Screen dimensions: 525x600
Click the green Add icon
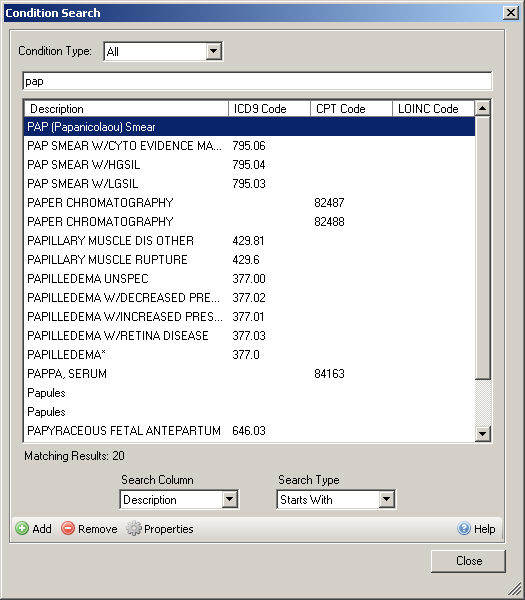(22, 528)
